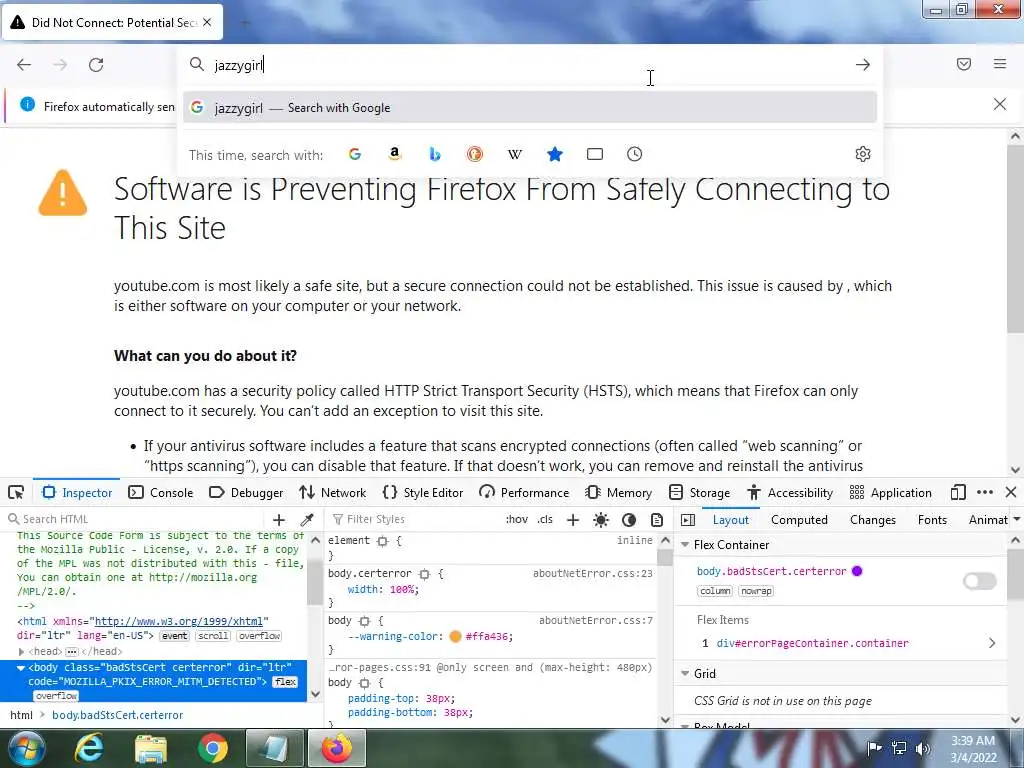Collapse Flex Container section

[x=685, y=545]
